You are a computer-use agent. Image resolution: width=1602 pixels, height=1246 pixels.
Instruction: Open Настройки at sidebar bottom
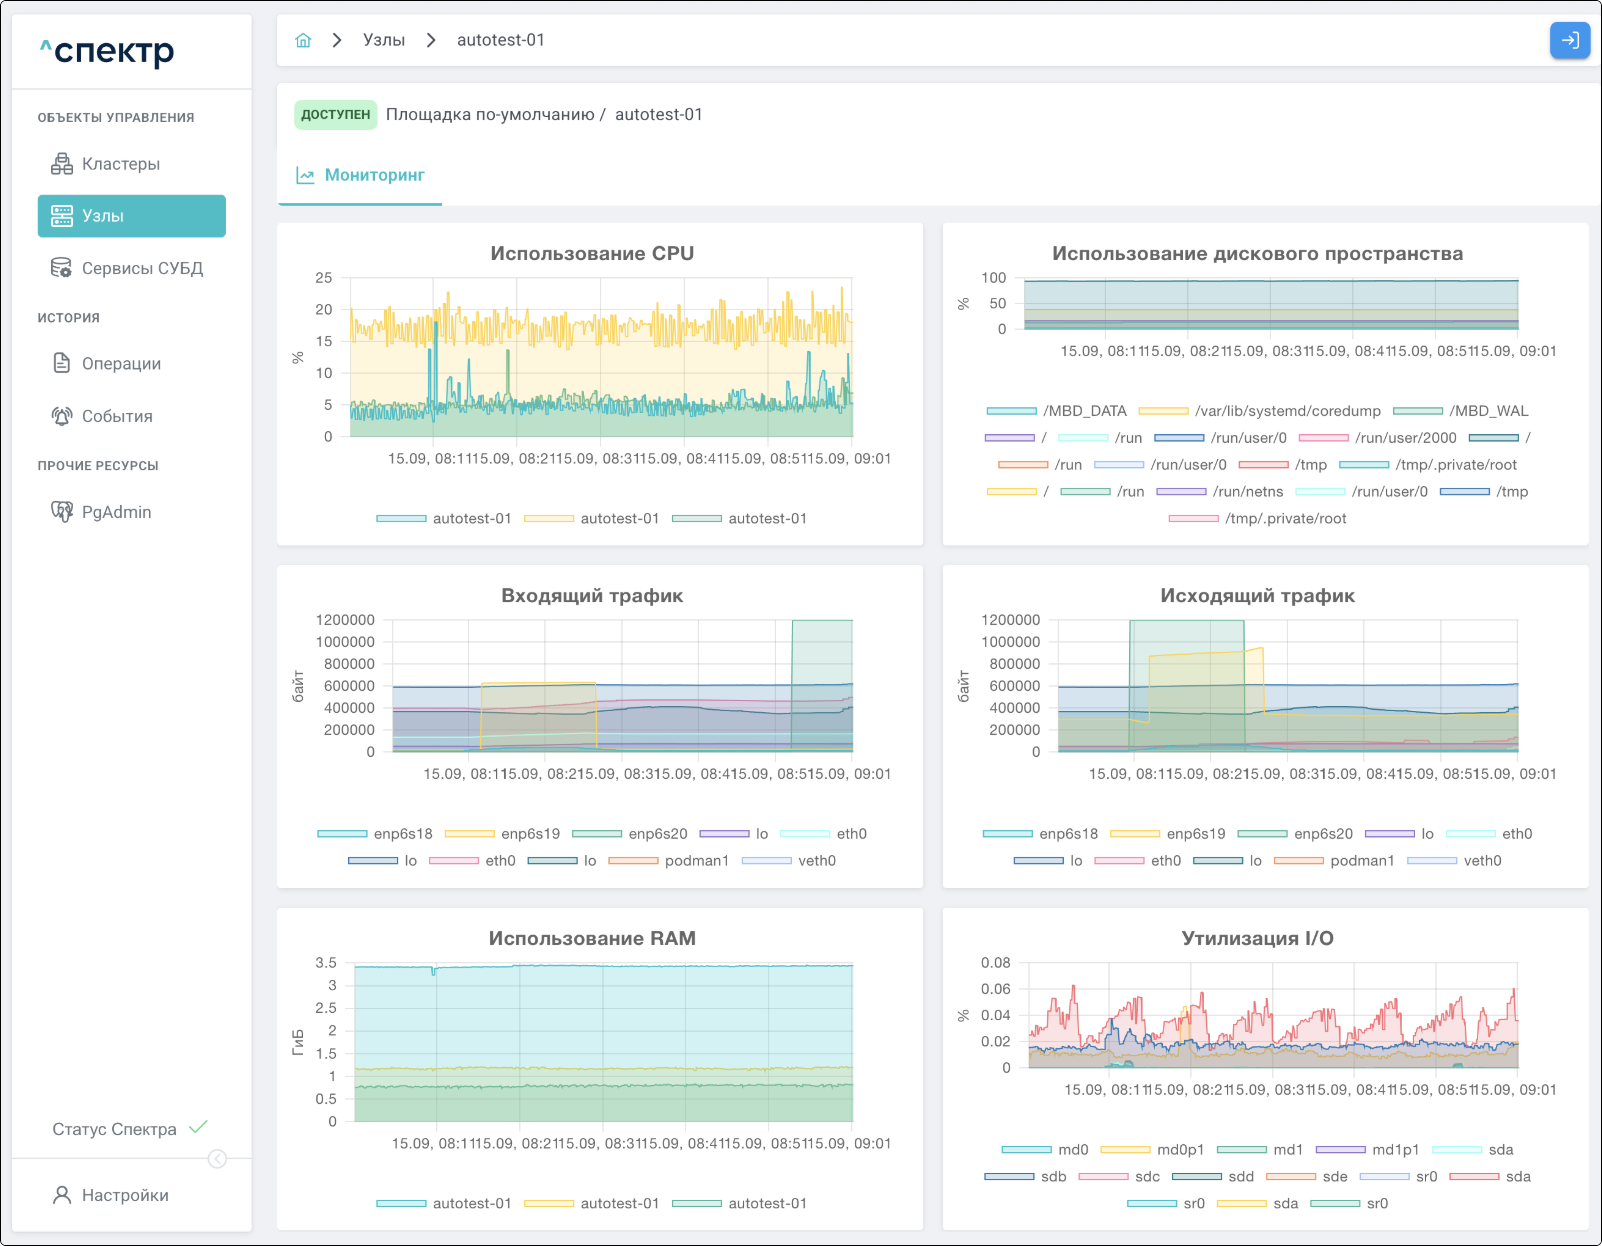(125, 1195)
